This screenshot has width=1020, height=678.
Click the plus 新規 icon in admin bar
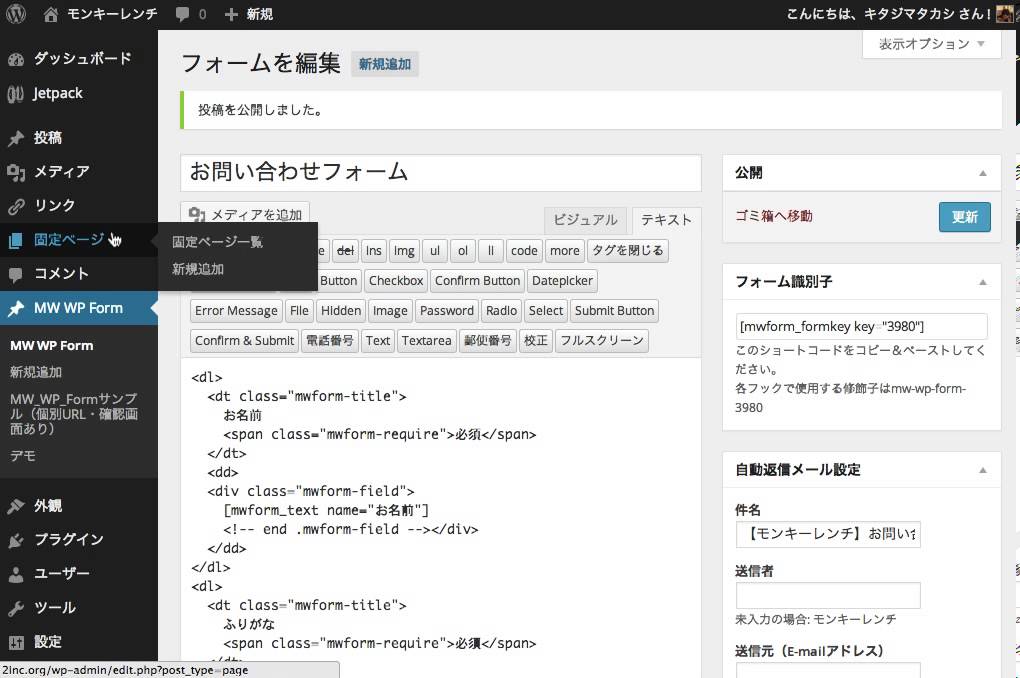(231, 14)
